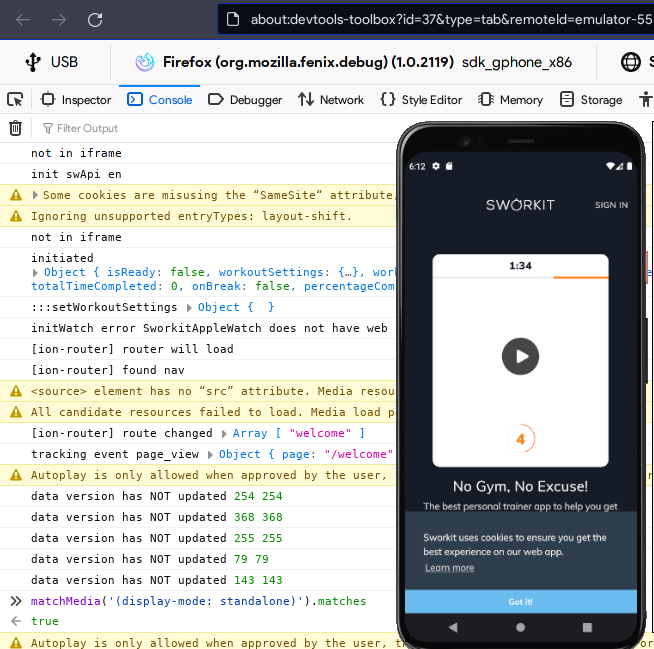Click the SD card icon in phone status bar
This screenshot has width=654, height=649.
click(x=449, y=166)
